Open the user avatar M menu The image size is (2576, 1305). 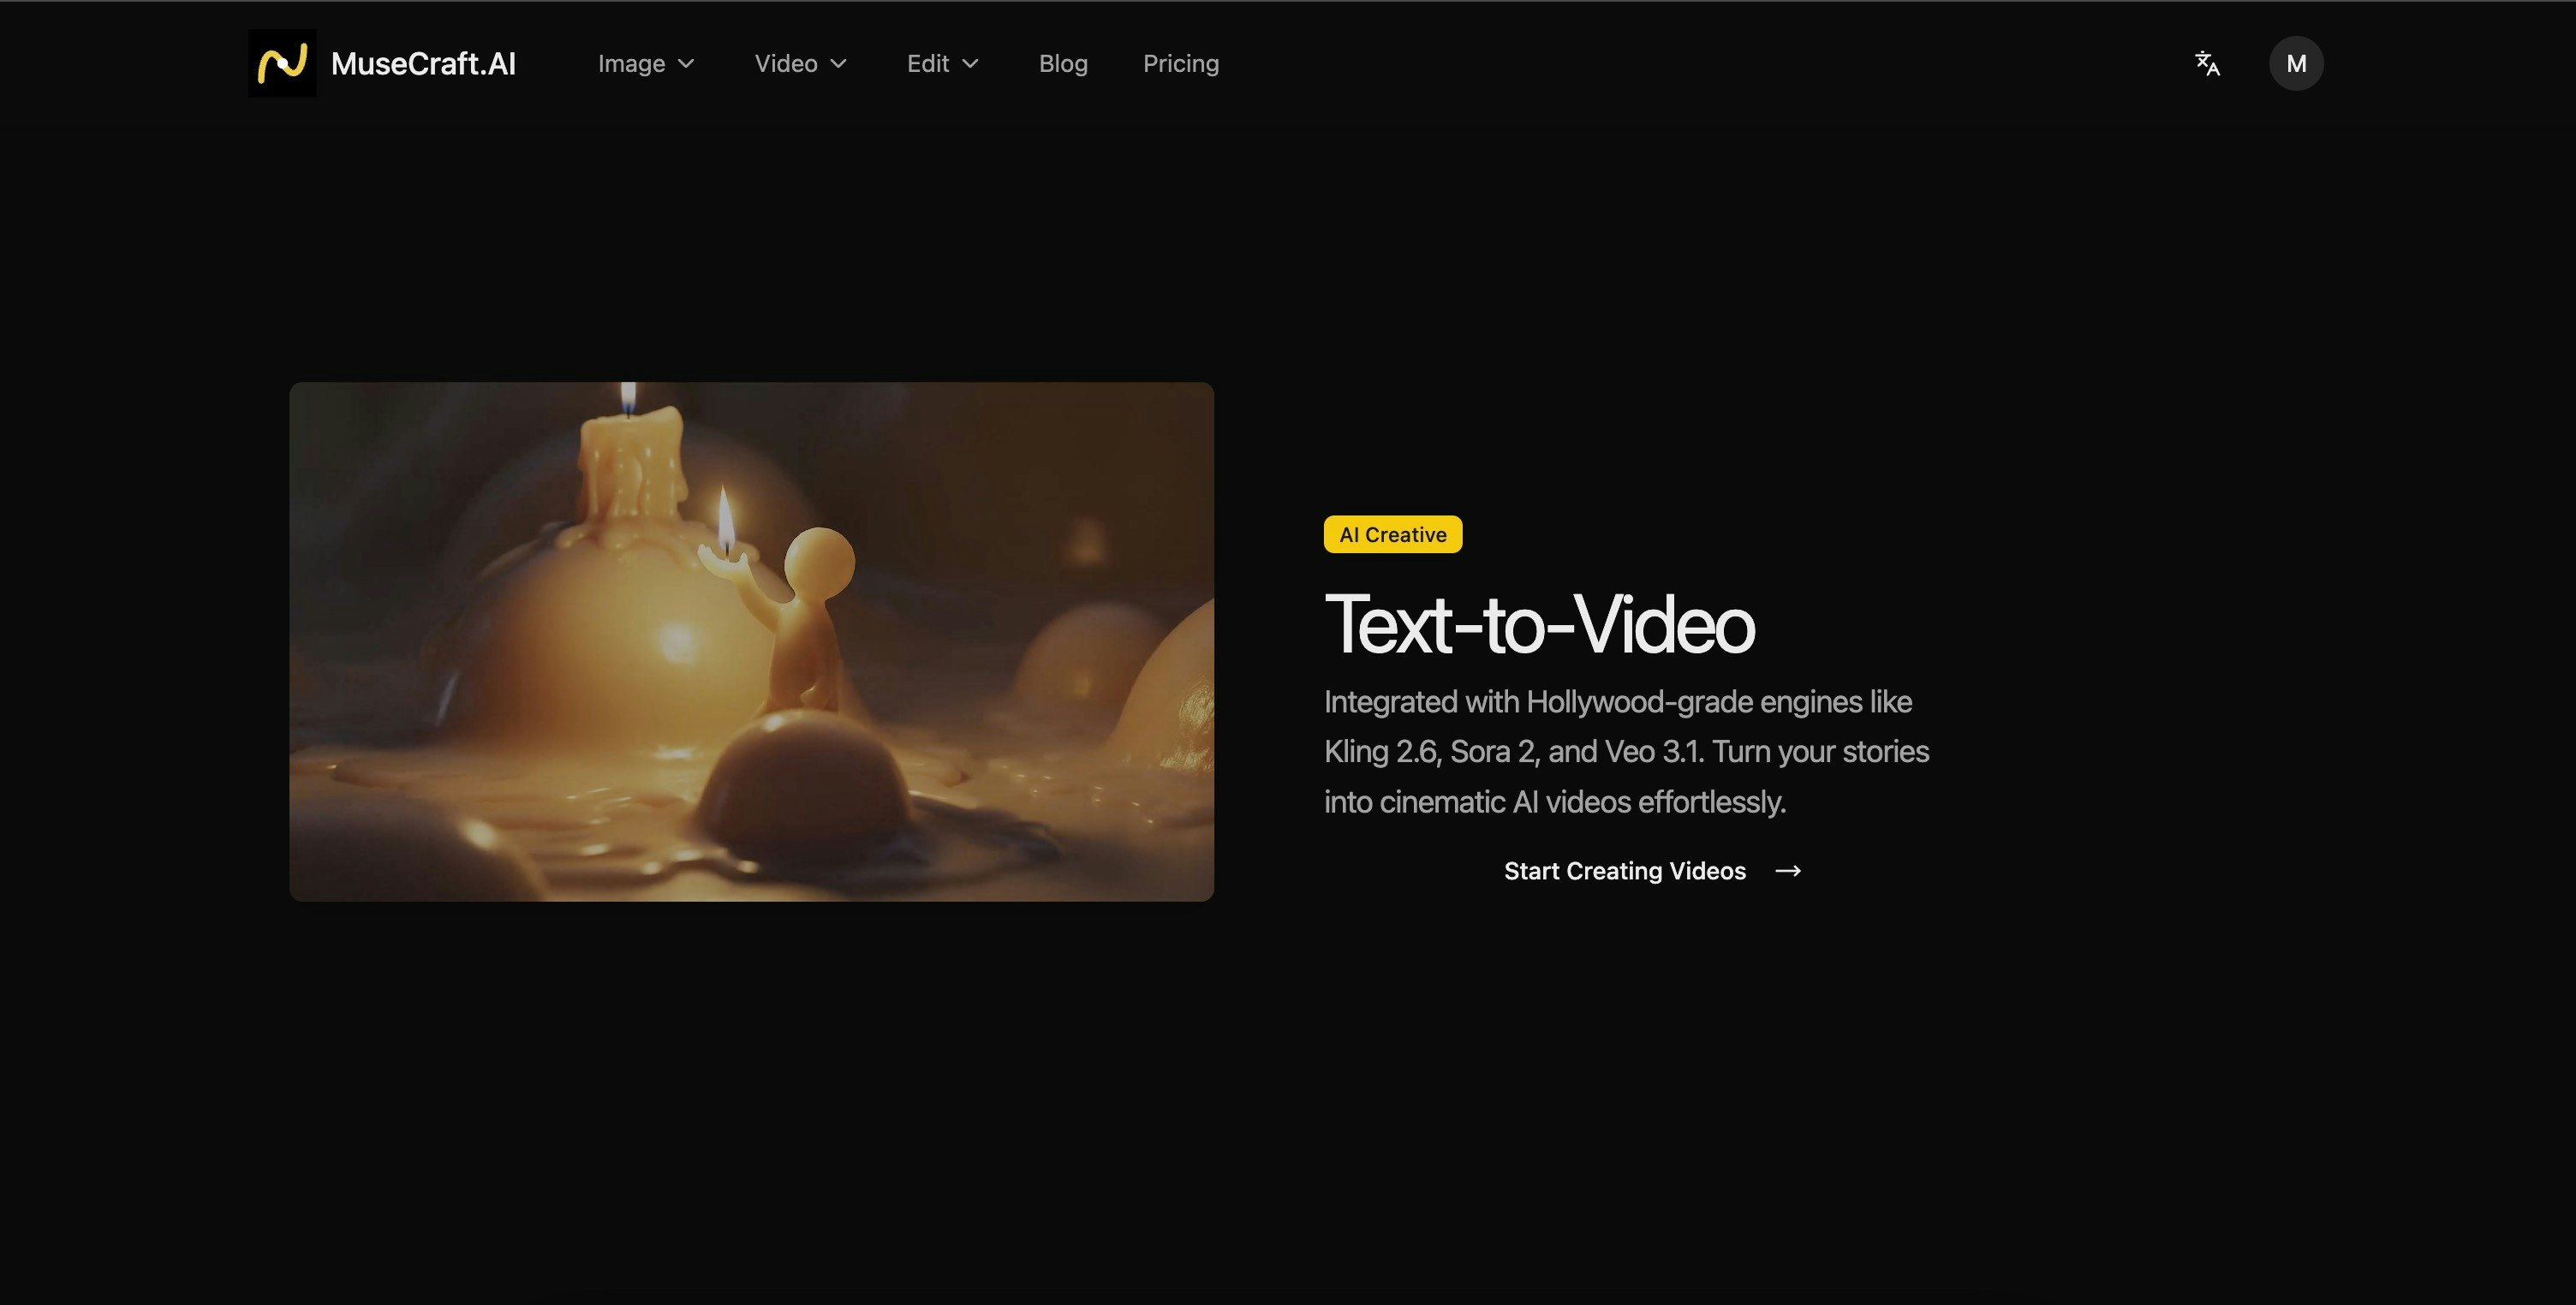2295,64
